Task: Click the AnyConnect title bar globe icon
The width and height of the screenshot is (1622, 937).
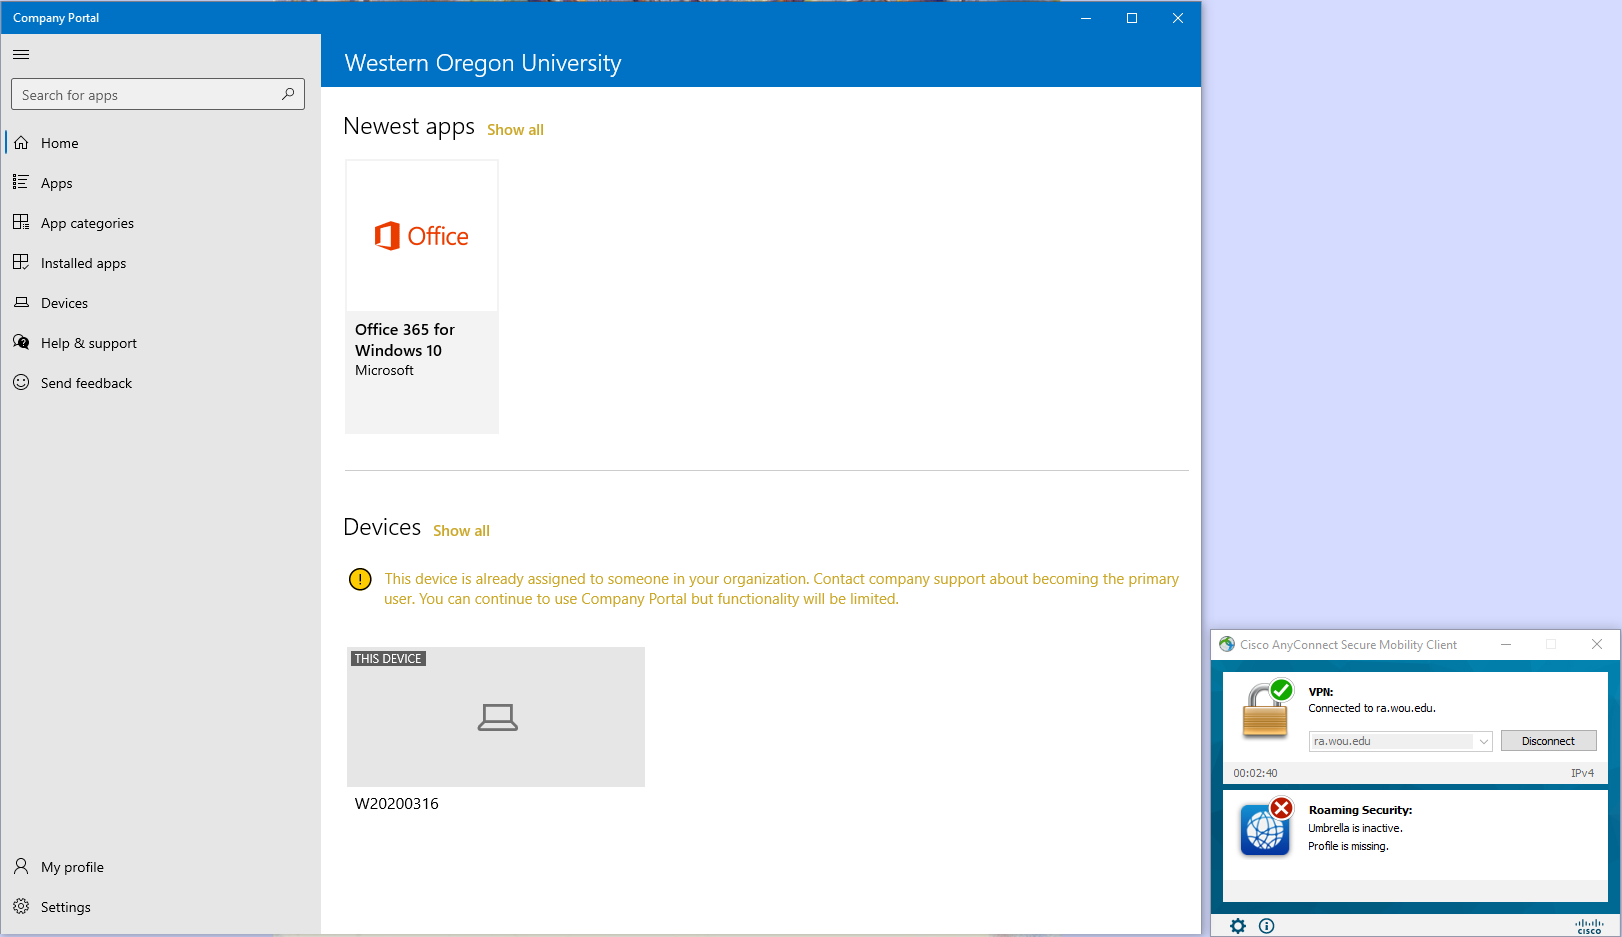Action: [1227, 644]
